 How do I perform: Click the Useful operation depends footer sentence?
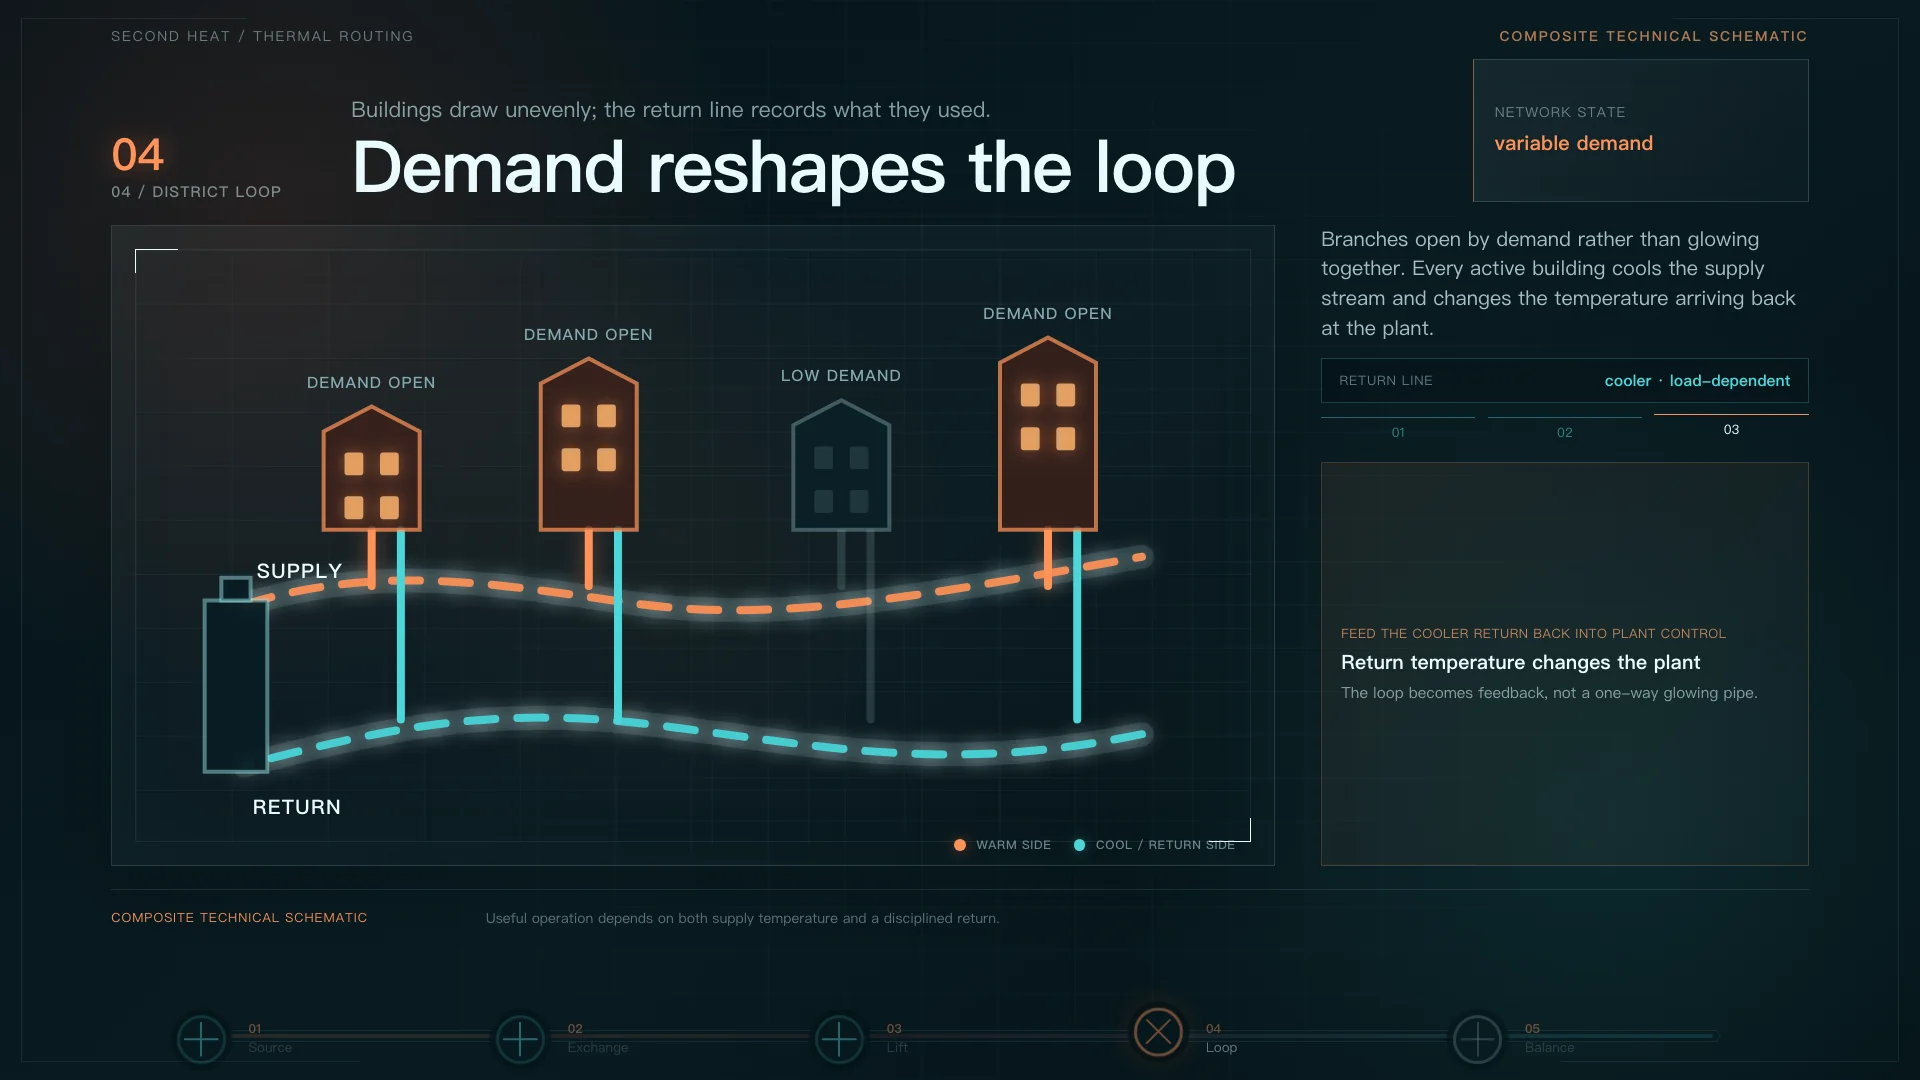(x=742, y=918)
